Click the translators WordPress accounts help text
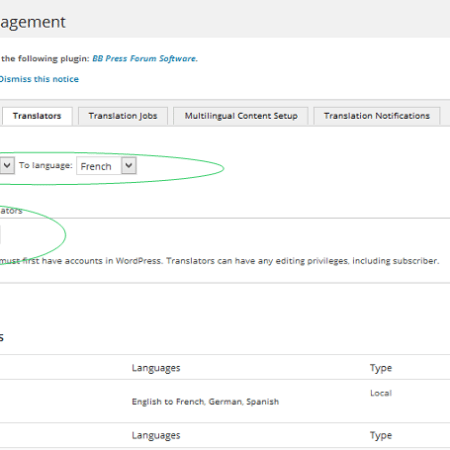The image size is (450, 450). 219,261
